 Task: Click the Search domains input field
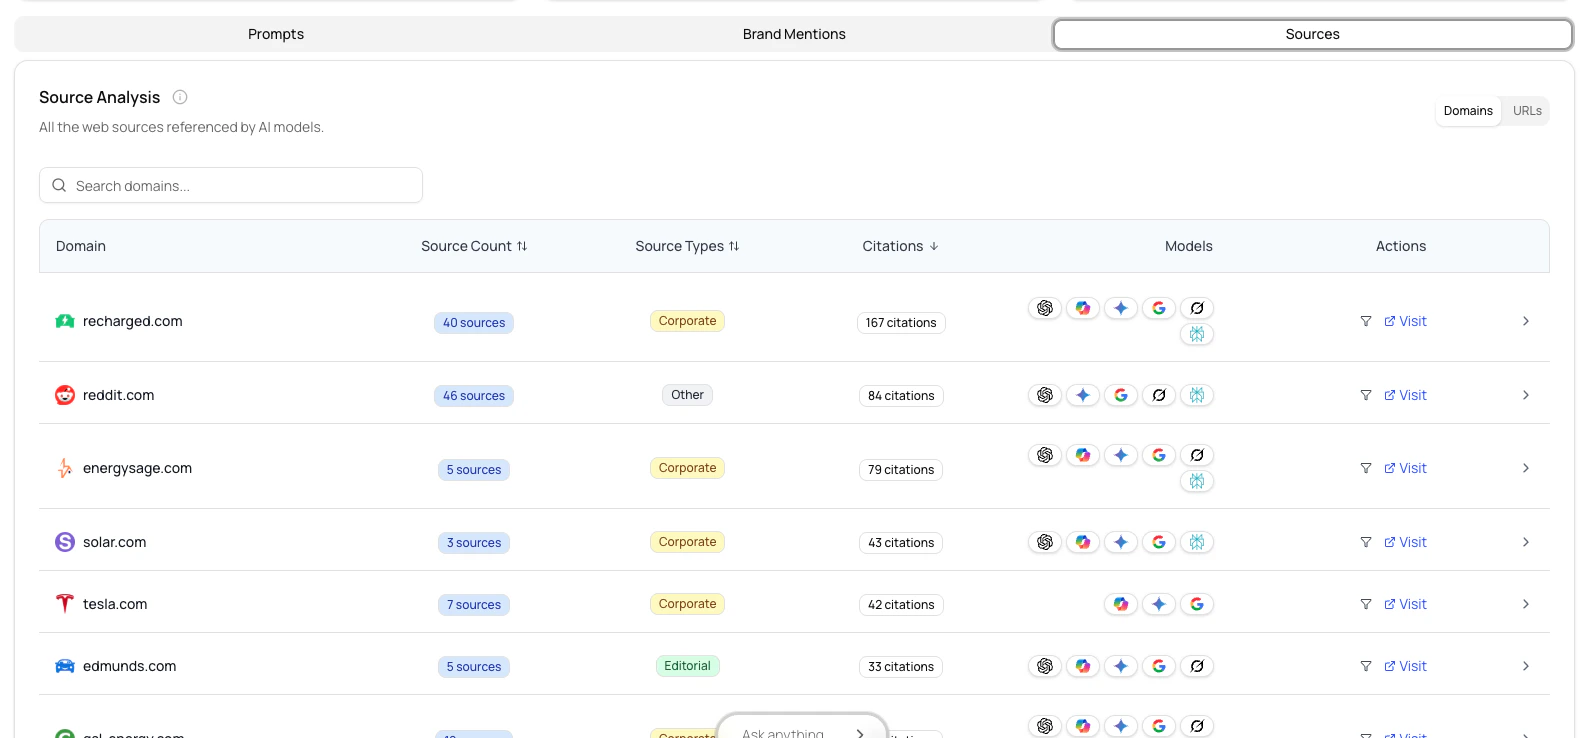click(x=231, y=185)
